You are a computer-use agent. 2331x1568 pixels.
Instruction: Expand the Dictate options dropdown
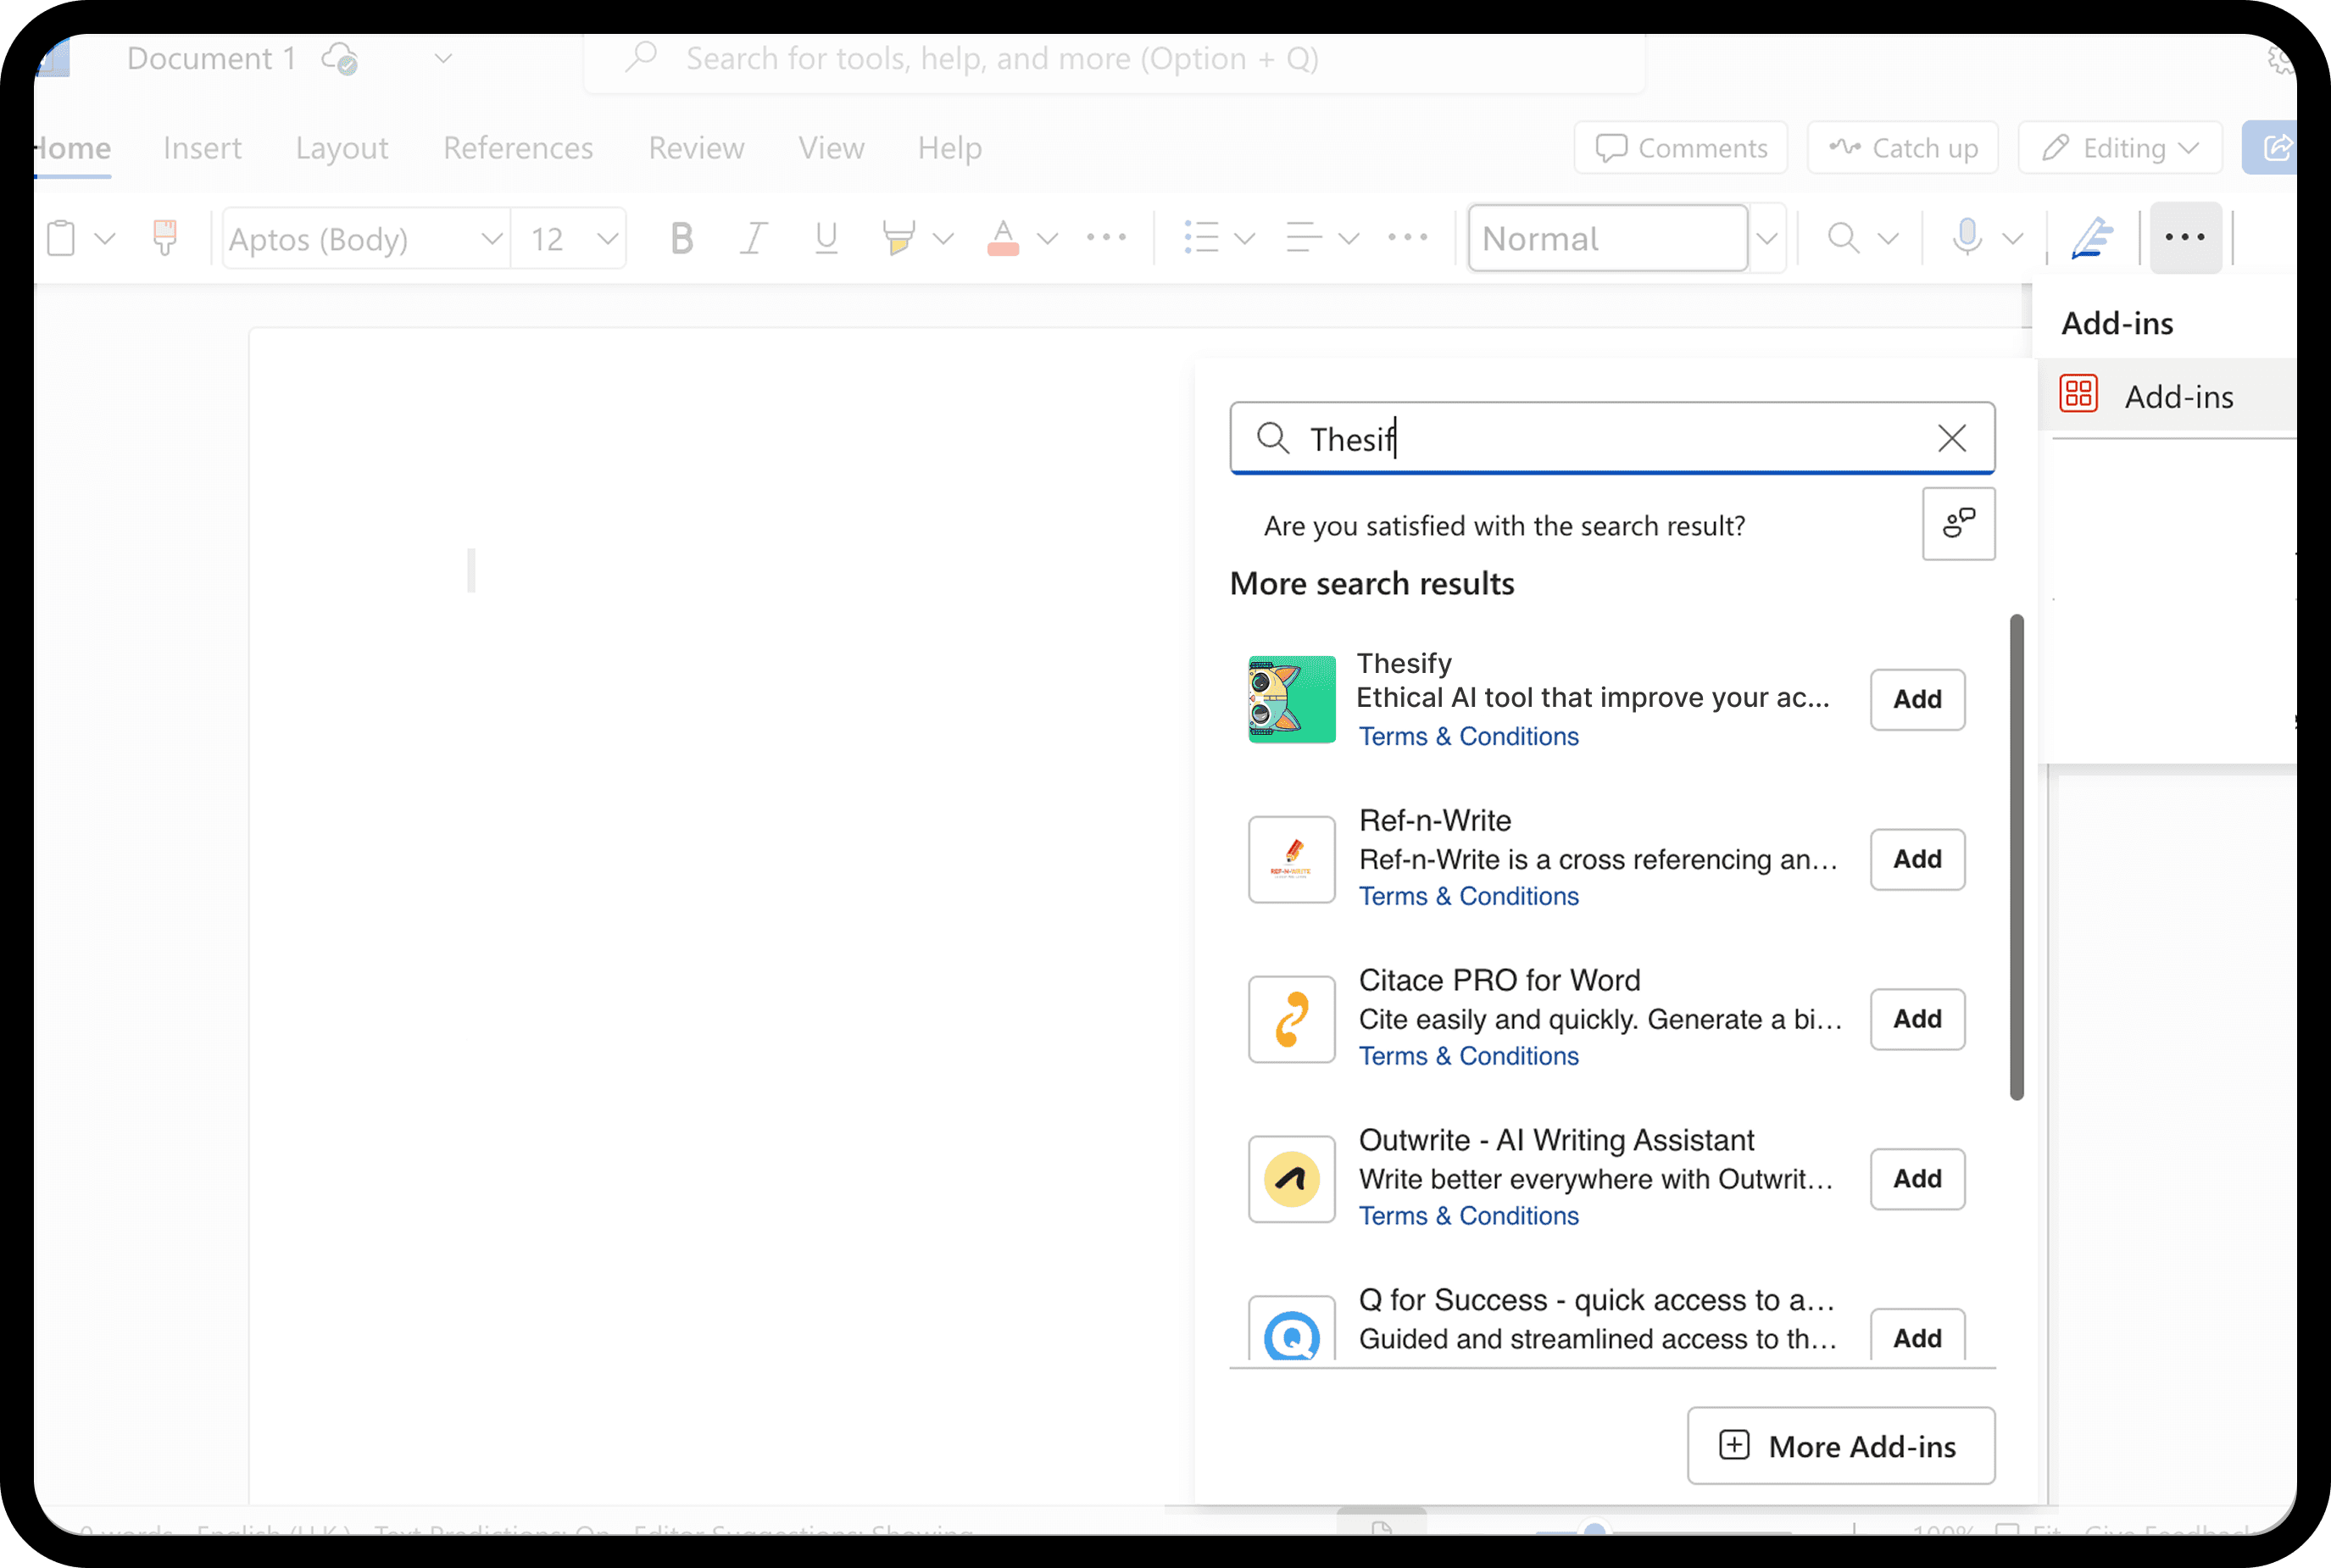(x=2012, y=238)
